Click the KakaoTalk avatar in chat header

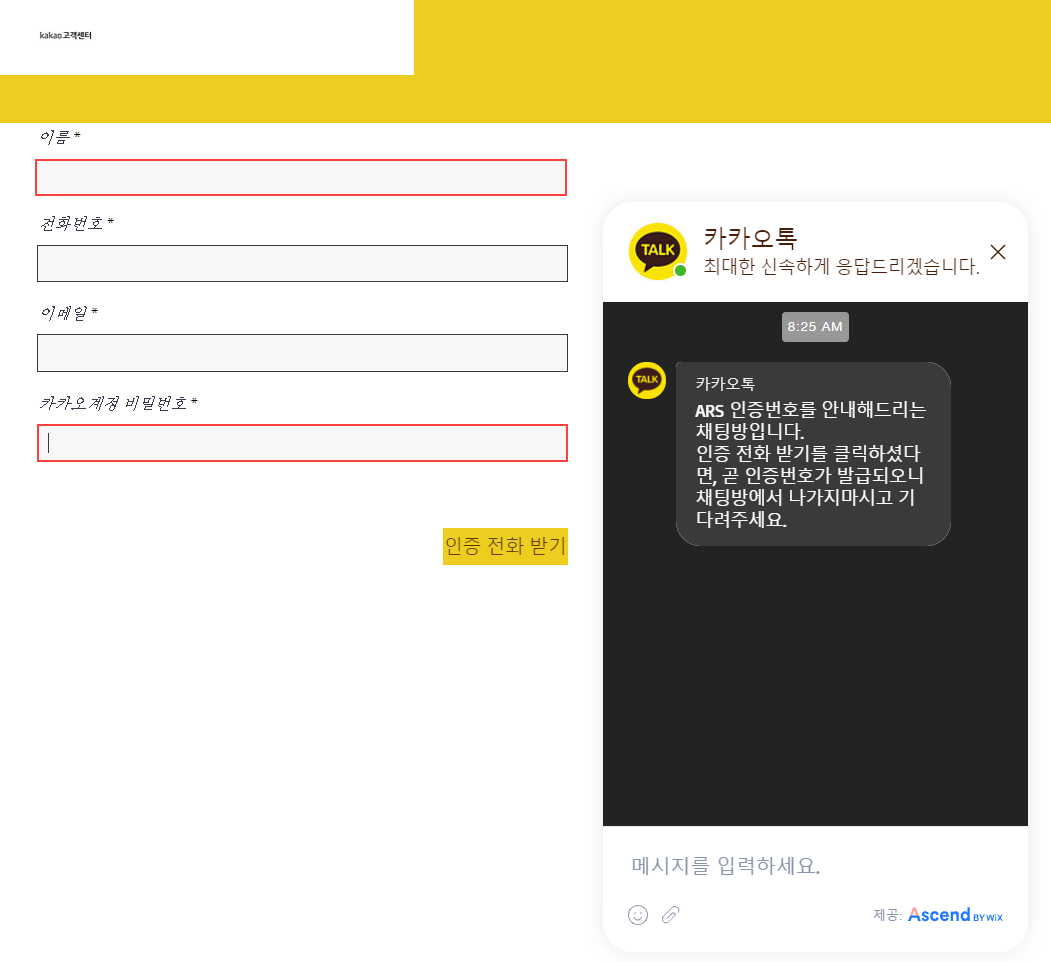click(658, 251)
